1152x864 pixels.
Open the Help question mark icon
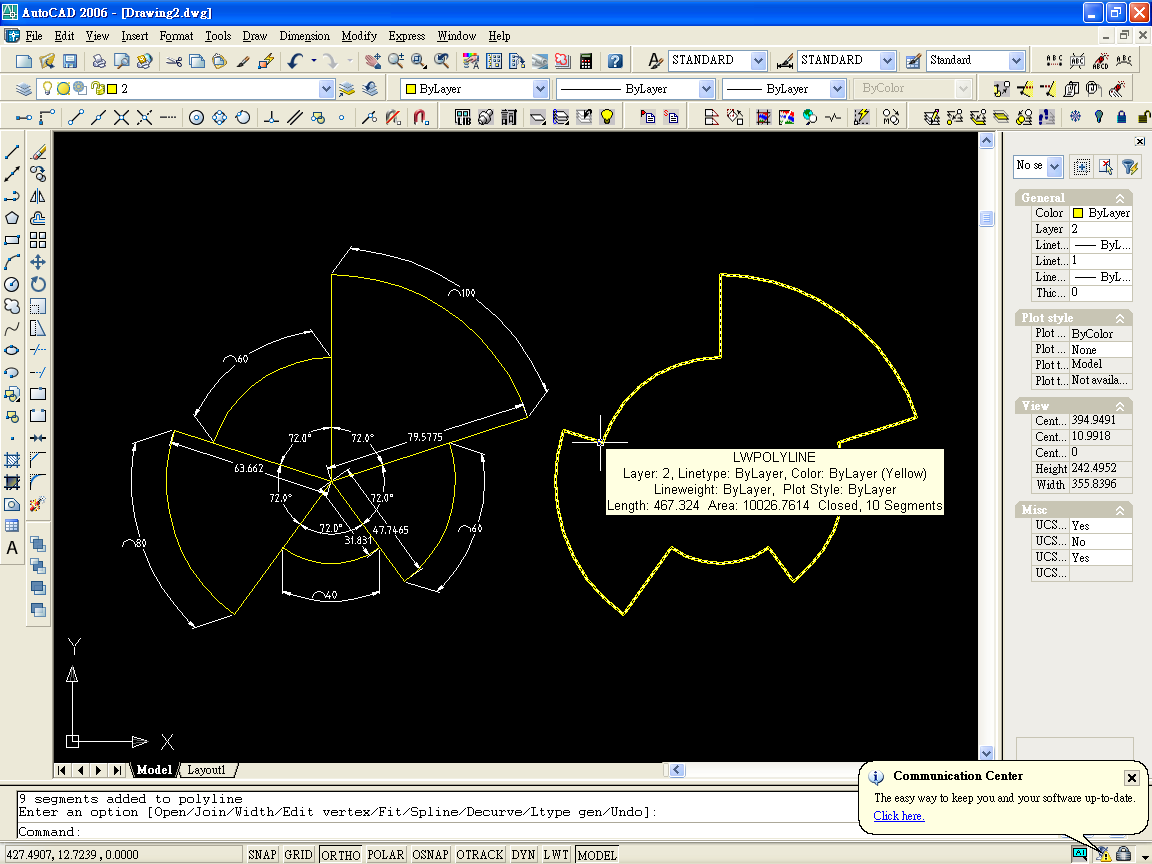pos(615,61)
